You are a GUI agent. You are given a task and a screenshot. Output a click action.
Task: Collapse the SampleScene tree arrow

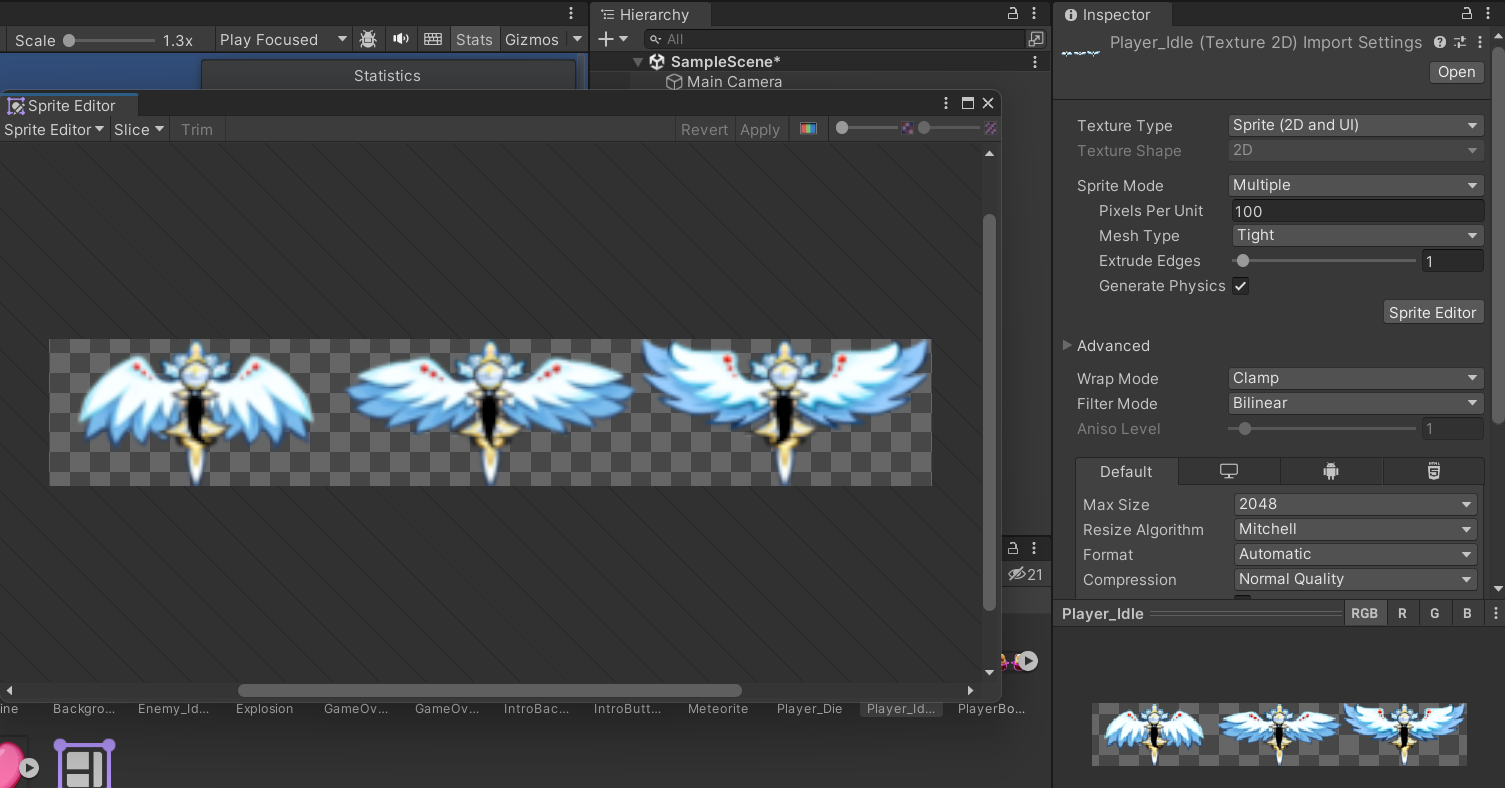point(638,62)
